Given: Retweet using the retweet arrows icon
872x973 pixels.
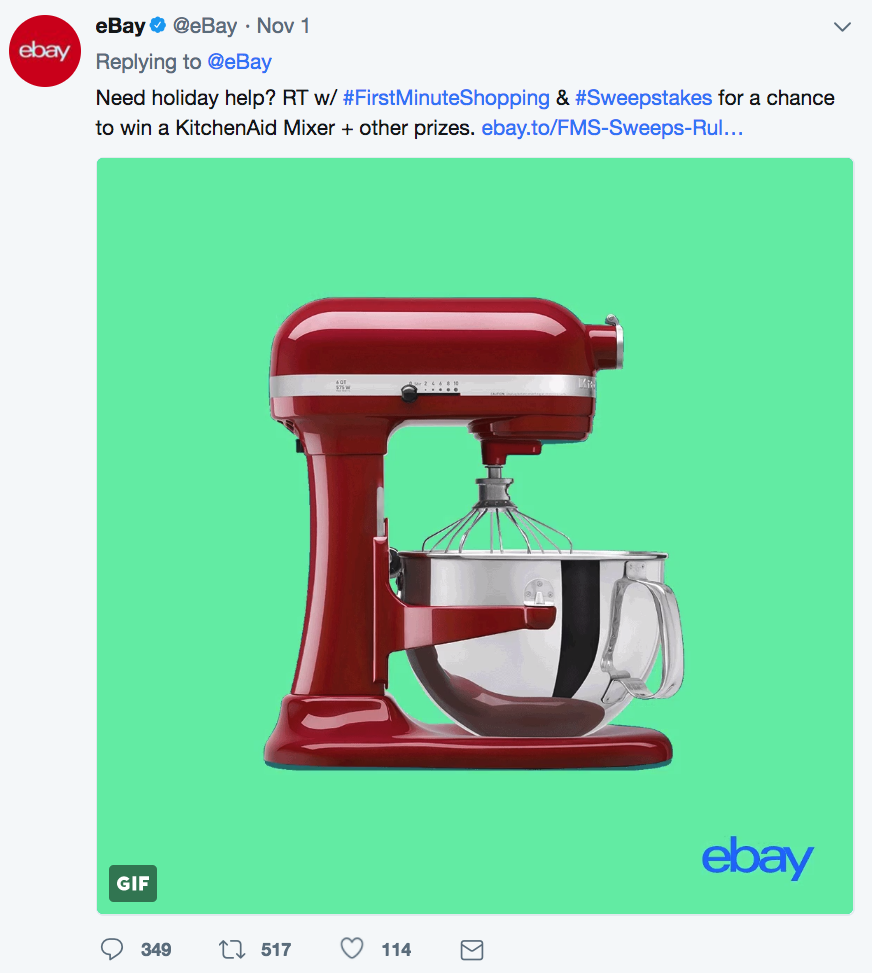Looking at the screenshot, I should [x=232, y=949].
